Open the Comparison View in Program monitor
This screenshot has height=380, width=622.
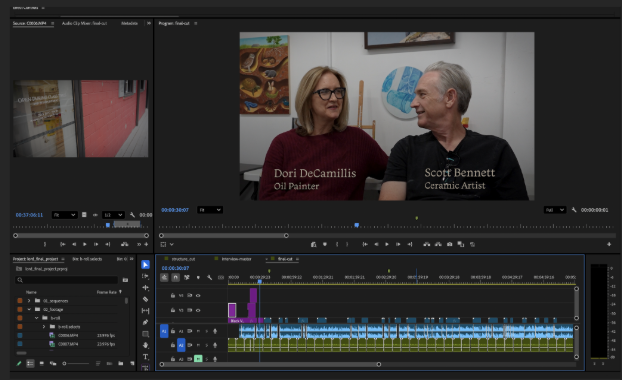pos(461,244)
